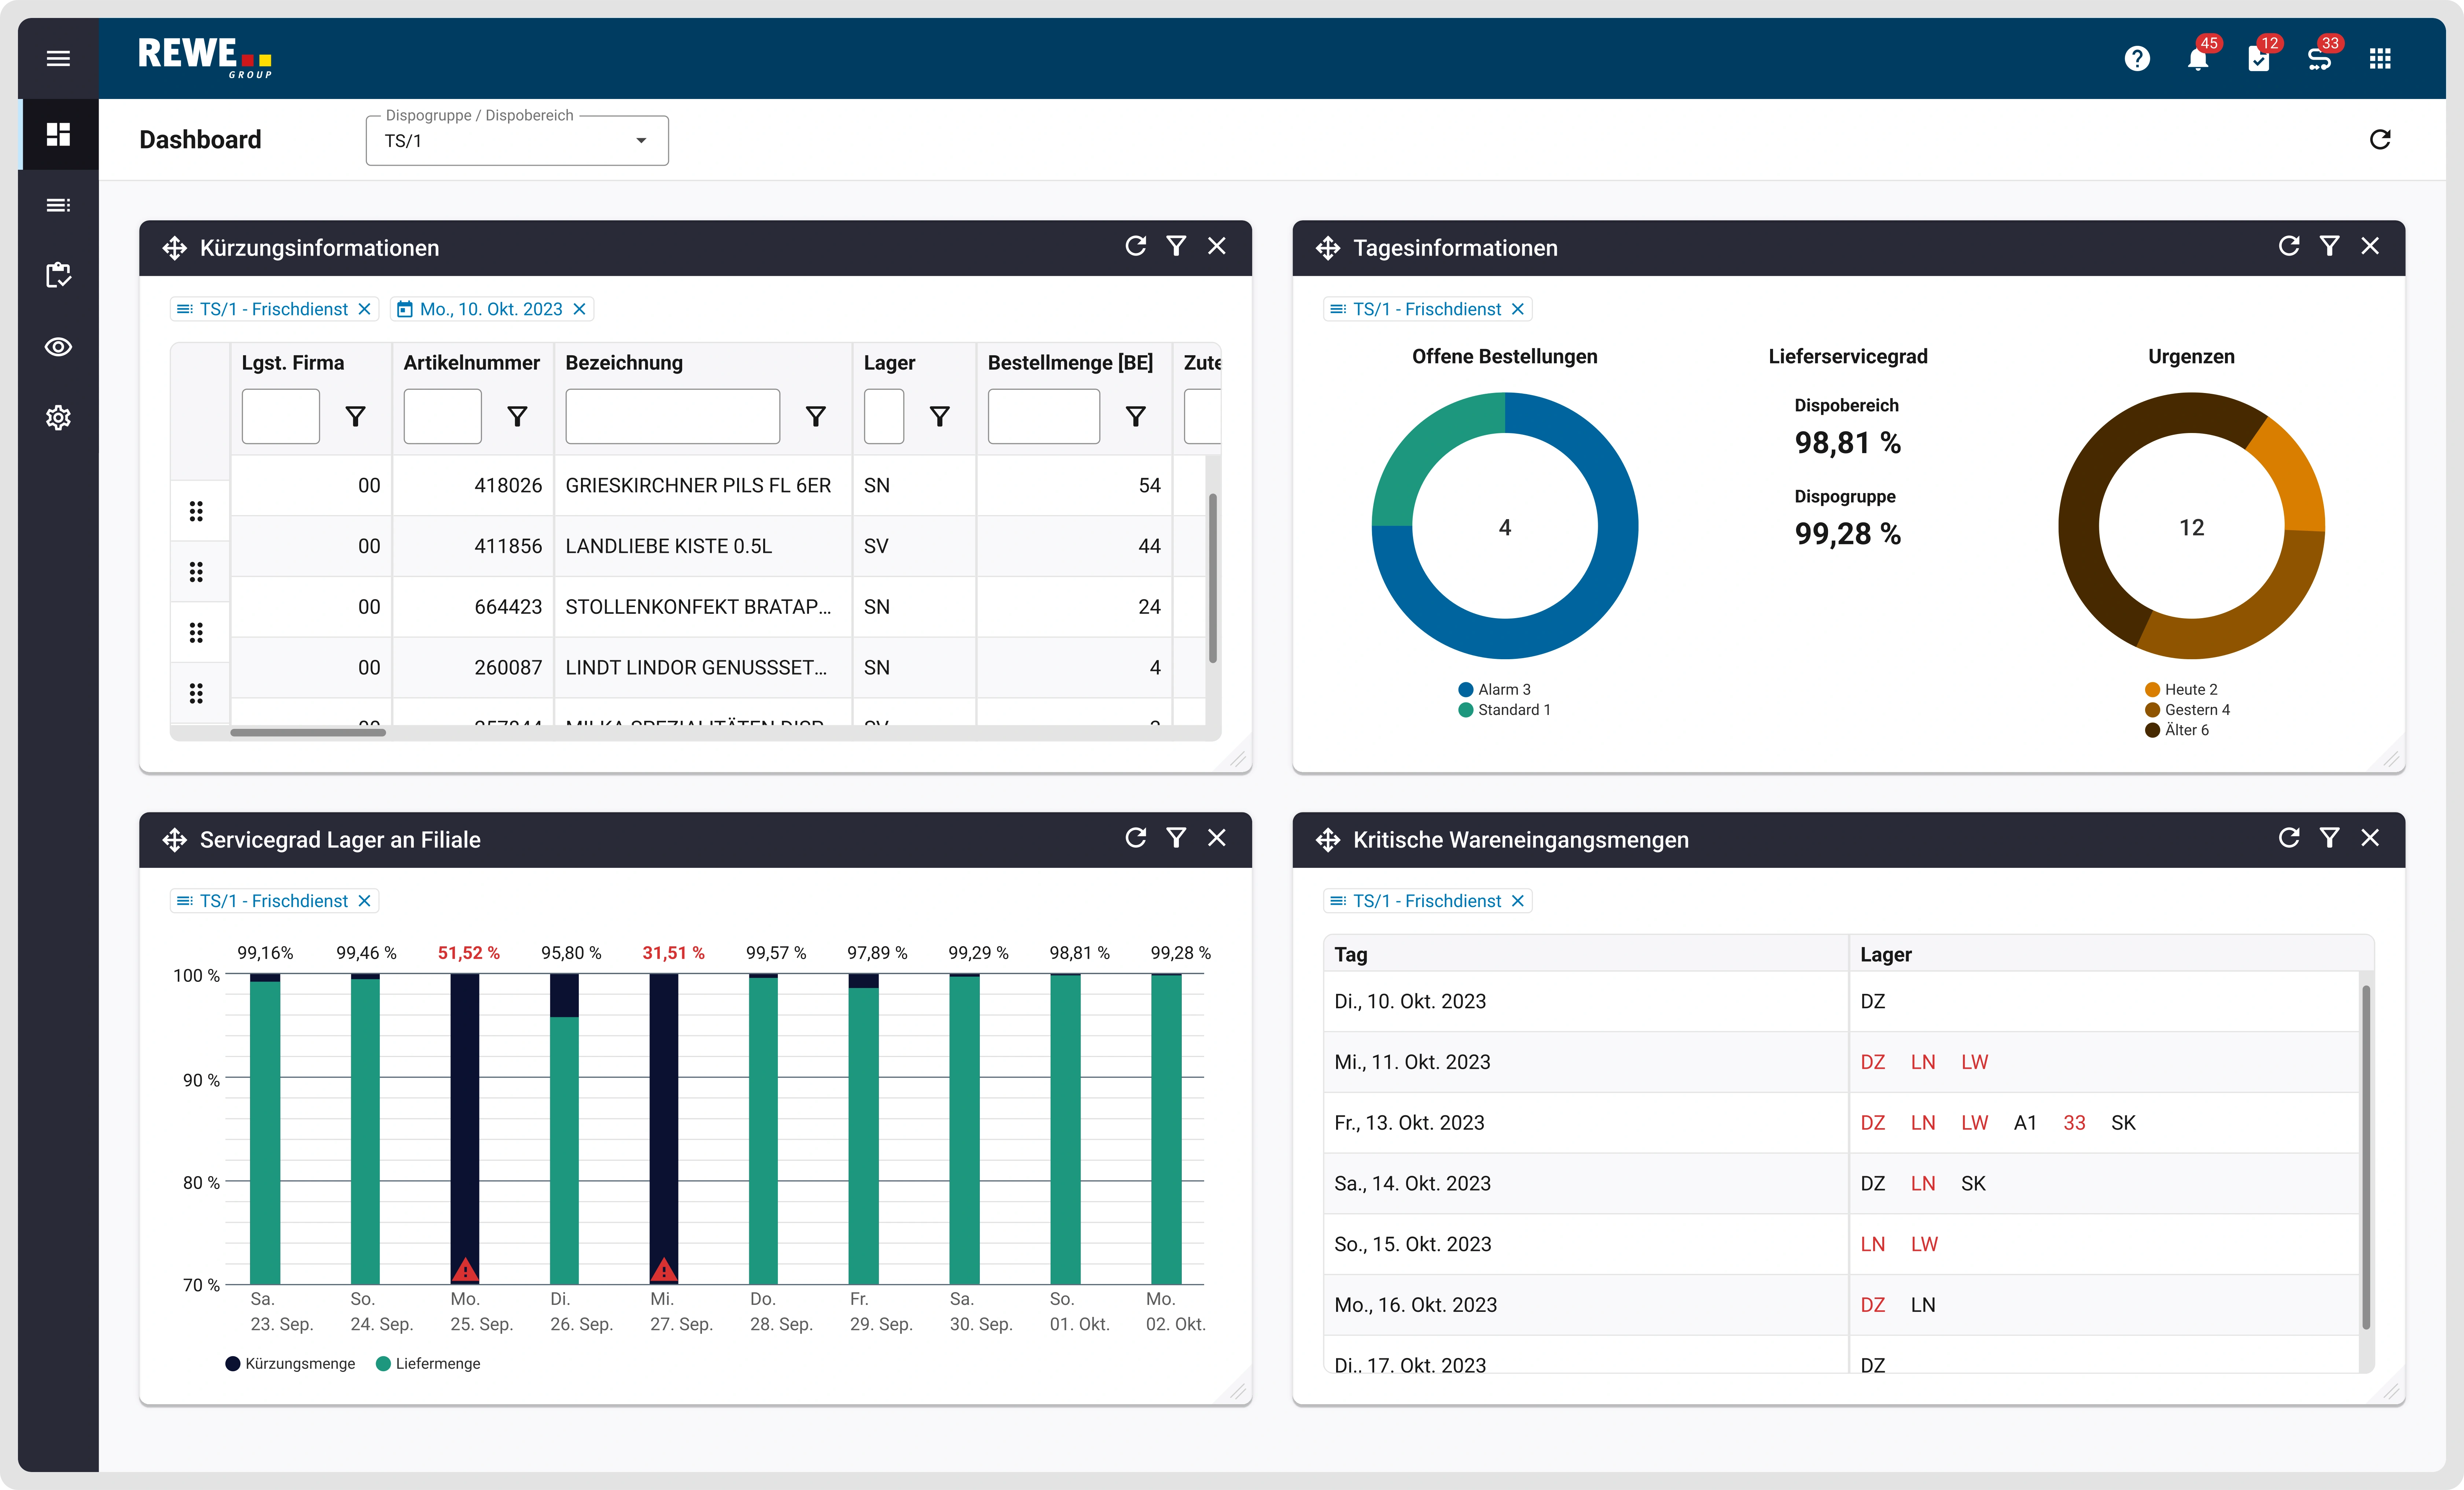Screen dimensions: 2464x1490
Task: Open the eye monitoring view in sidebar
Action: 58,347
